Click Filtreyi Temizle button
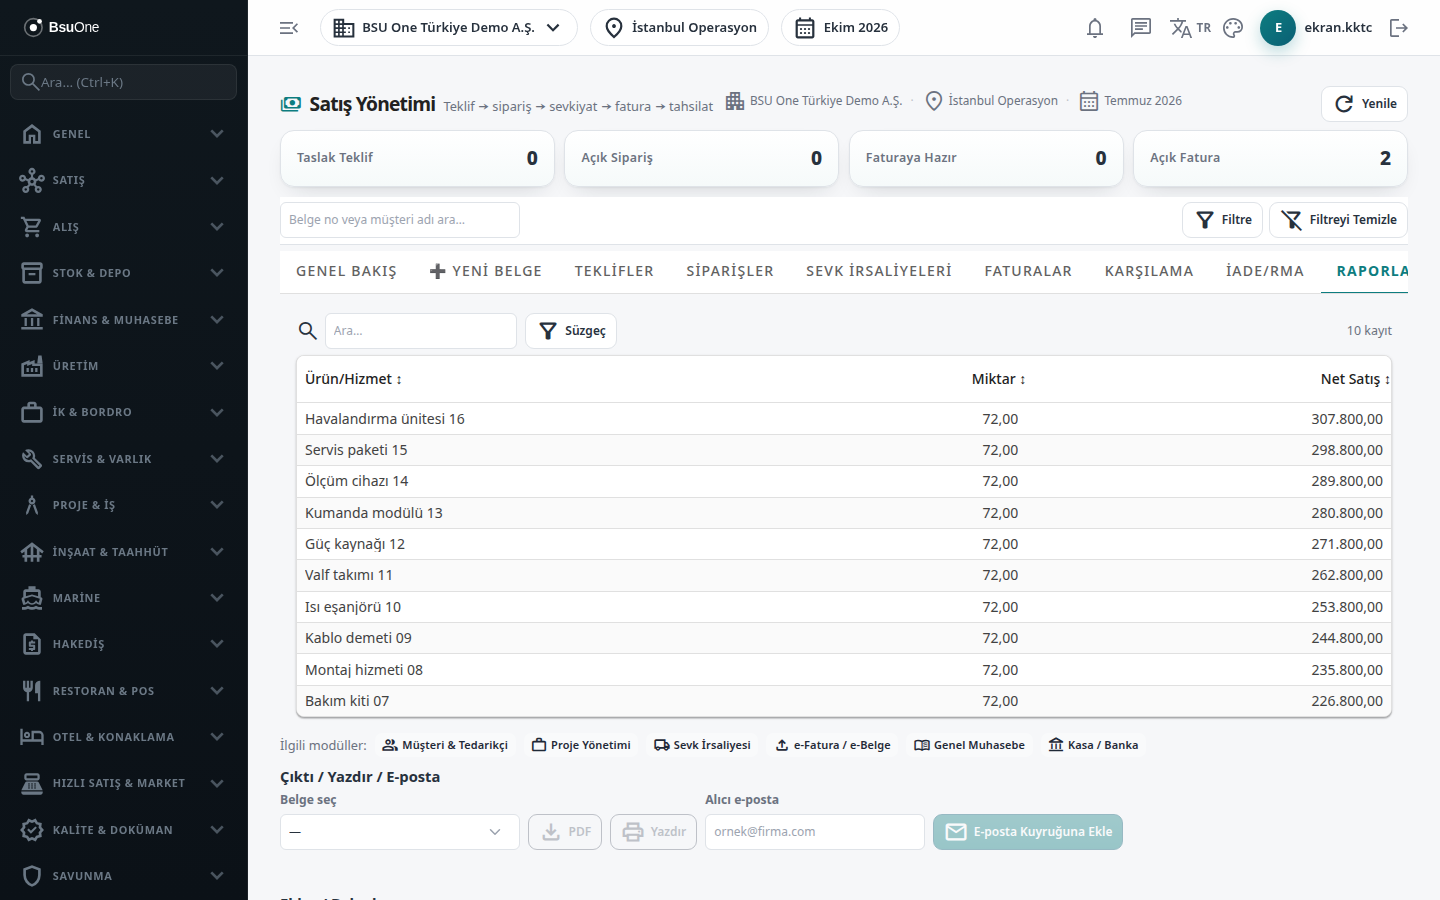 [x=1338, y=220]
